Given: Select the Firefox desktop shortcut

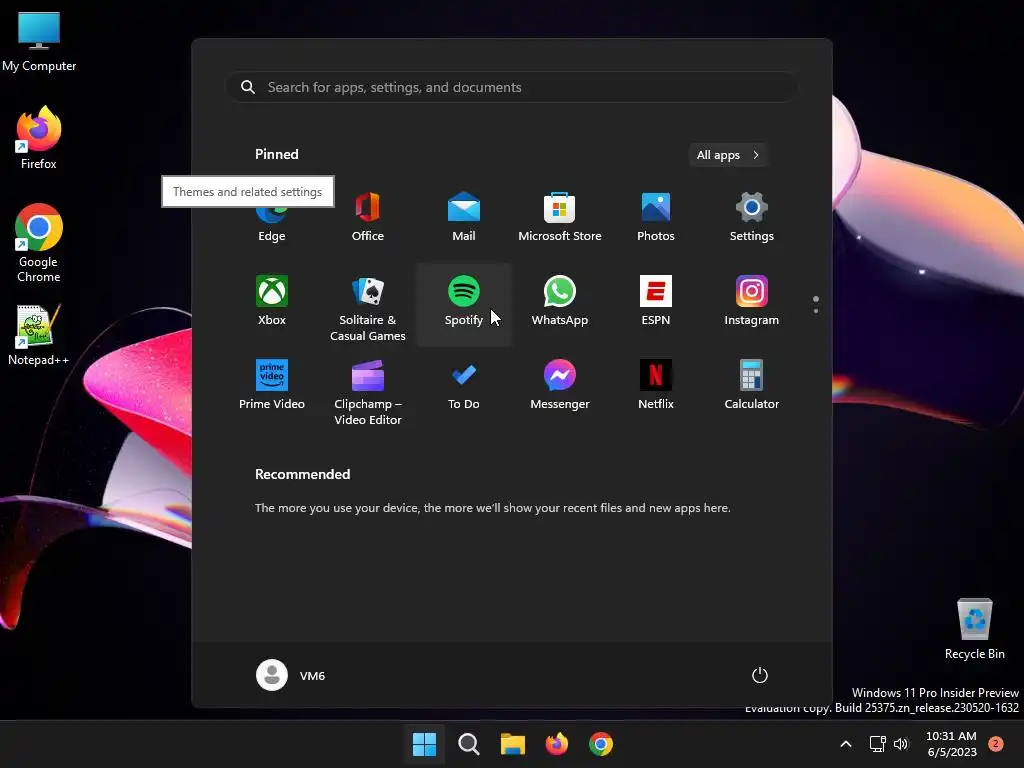Looking at the screenshot, I should click(39, 138).
